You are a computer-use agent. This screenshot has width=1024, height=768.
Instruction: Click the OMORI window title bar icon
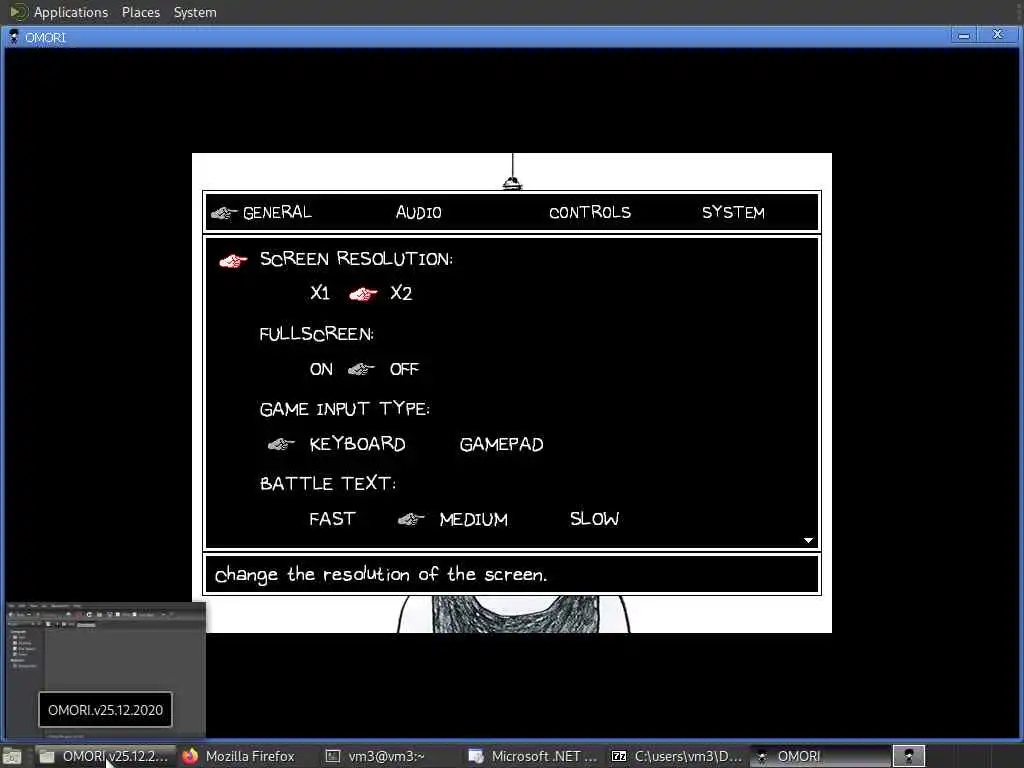point(14,37)
